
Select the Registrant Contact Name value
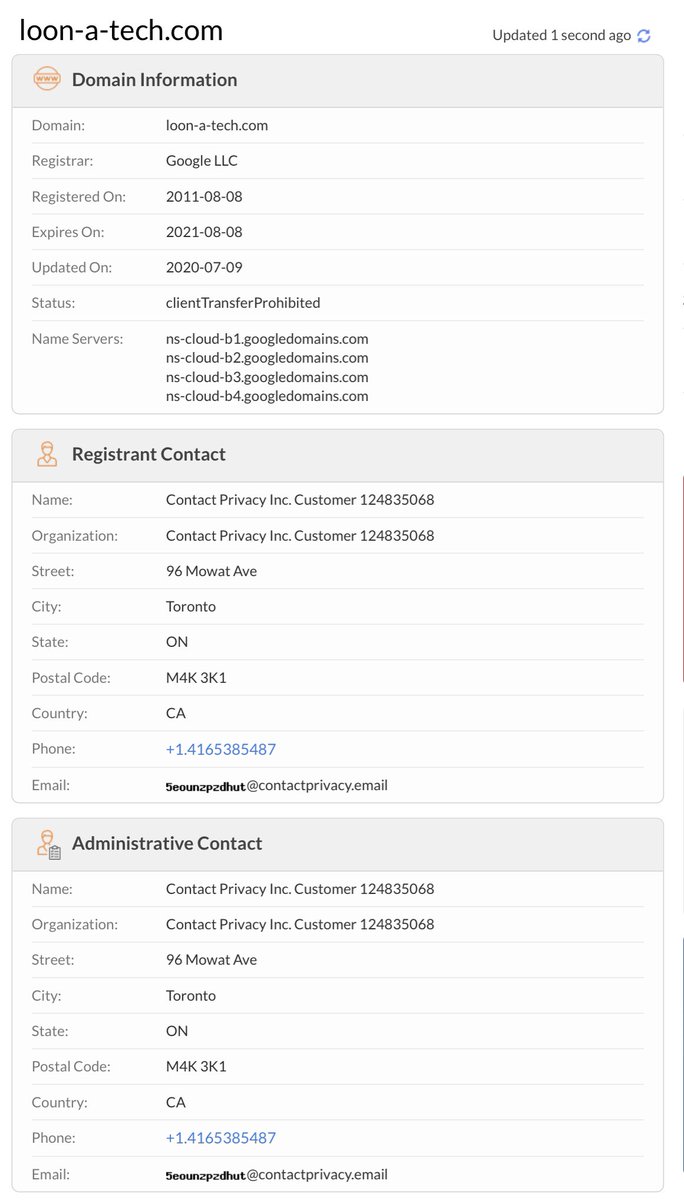300,500
